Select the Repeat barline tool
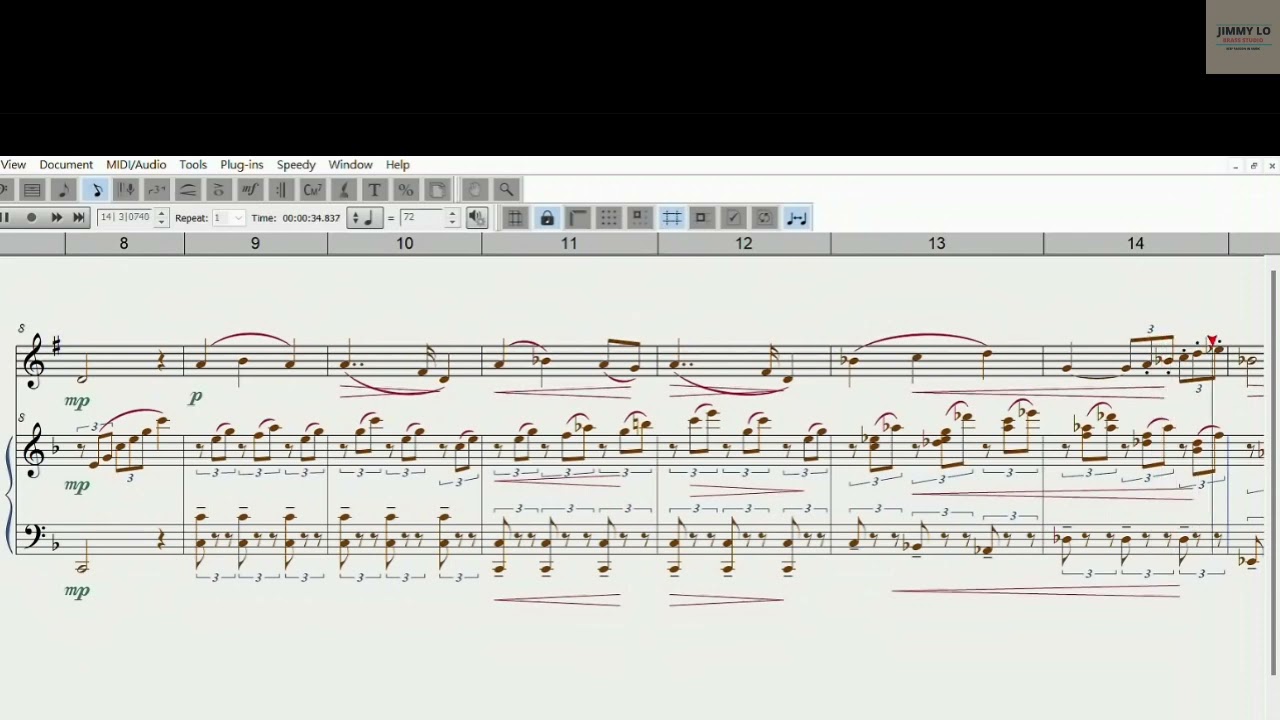The width and height of the screenshot is (1280, 720). [281, 190]
